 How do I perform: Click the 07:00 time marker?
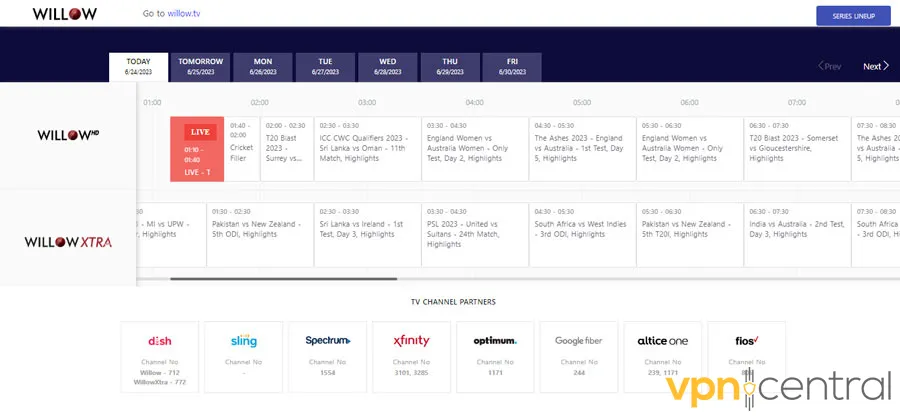point(797,103)
